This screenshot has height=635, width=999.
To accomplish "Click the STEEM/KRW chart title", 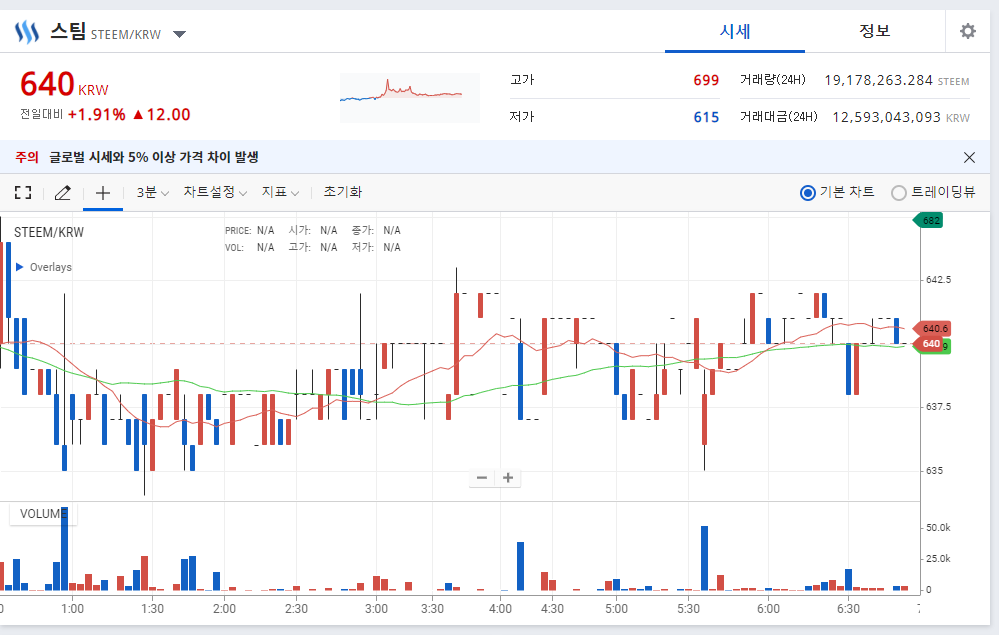I will 49,232.
